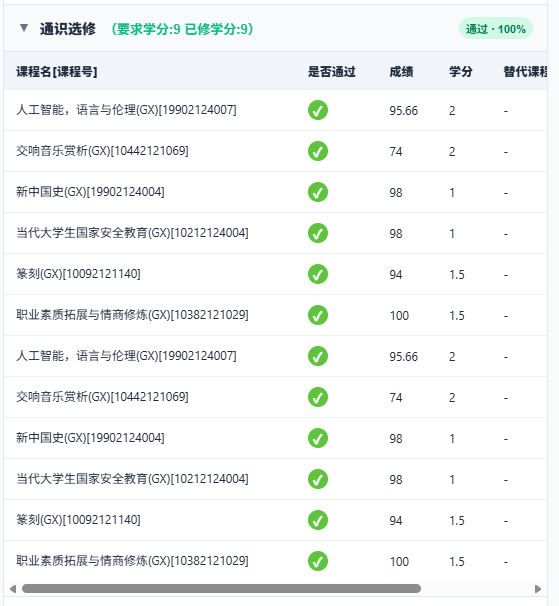Screen dimensions: 559x606
Task: Click the first 篆刻(GX) course name
Action: tap(78, 274)
